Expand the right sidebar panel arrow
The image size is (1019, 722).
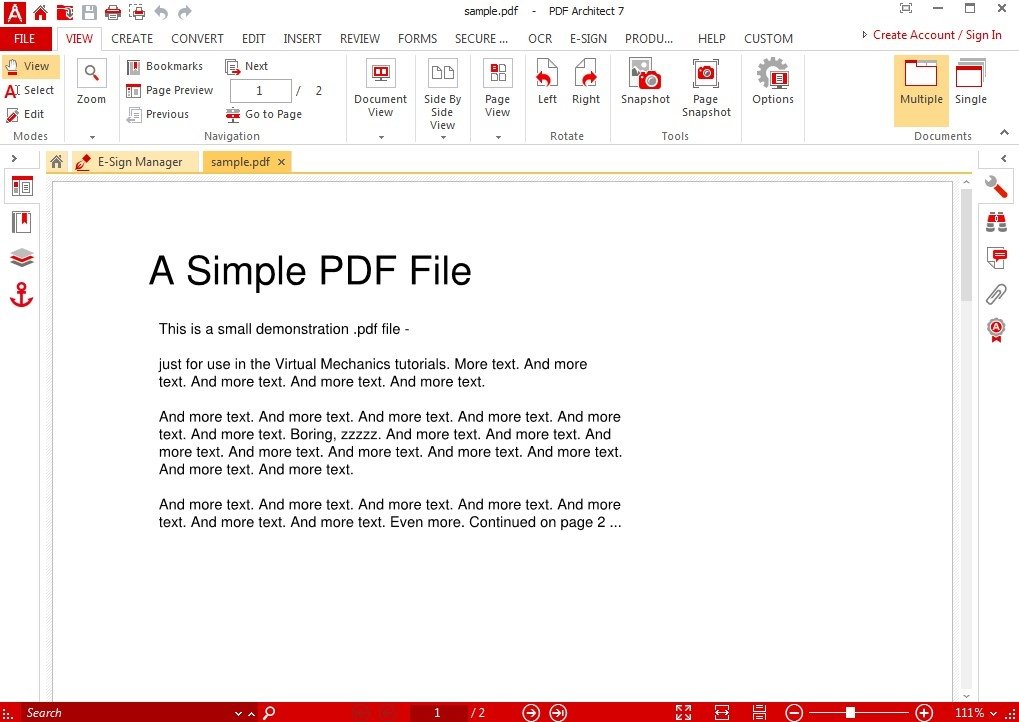point(1004,158)
